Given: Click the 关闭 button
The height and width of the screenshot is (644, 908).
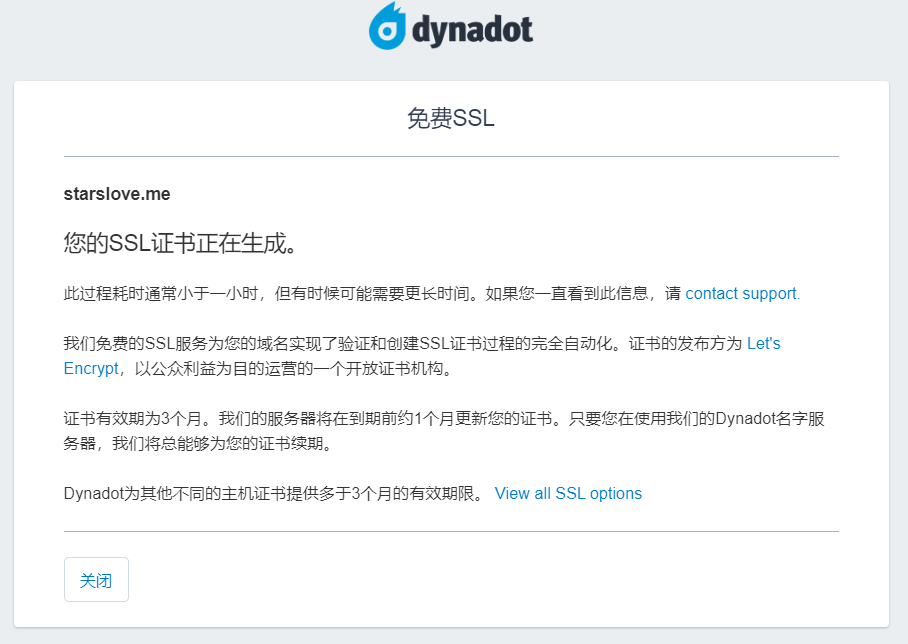Looking at the screenshot, I should pos(96,579).
